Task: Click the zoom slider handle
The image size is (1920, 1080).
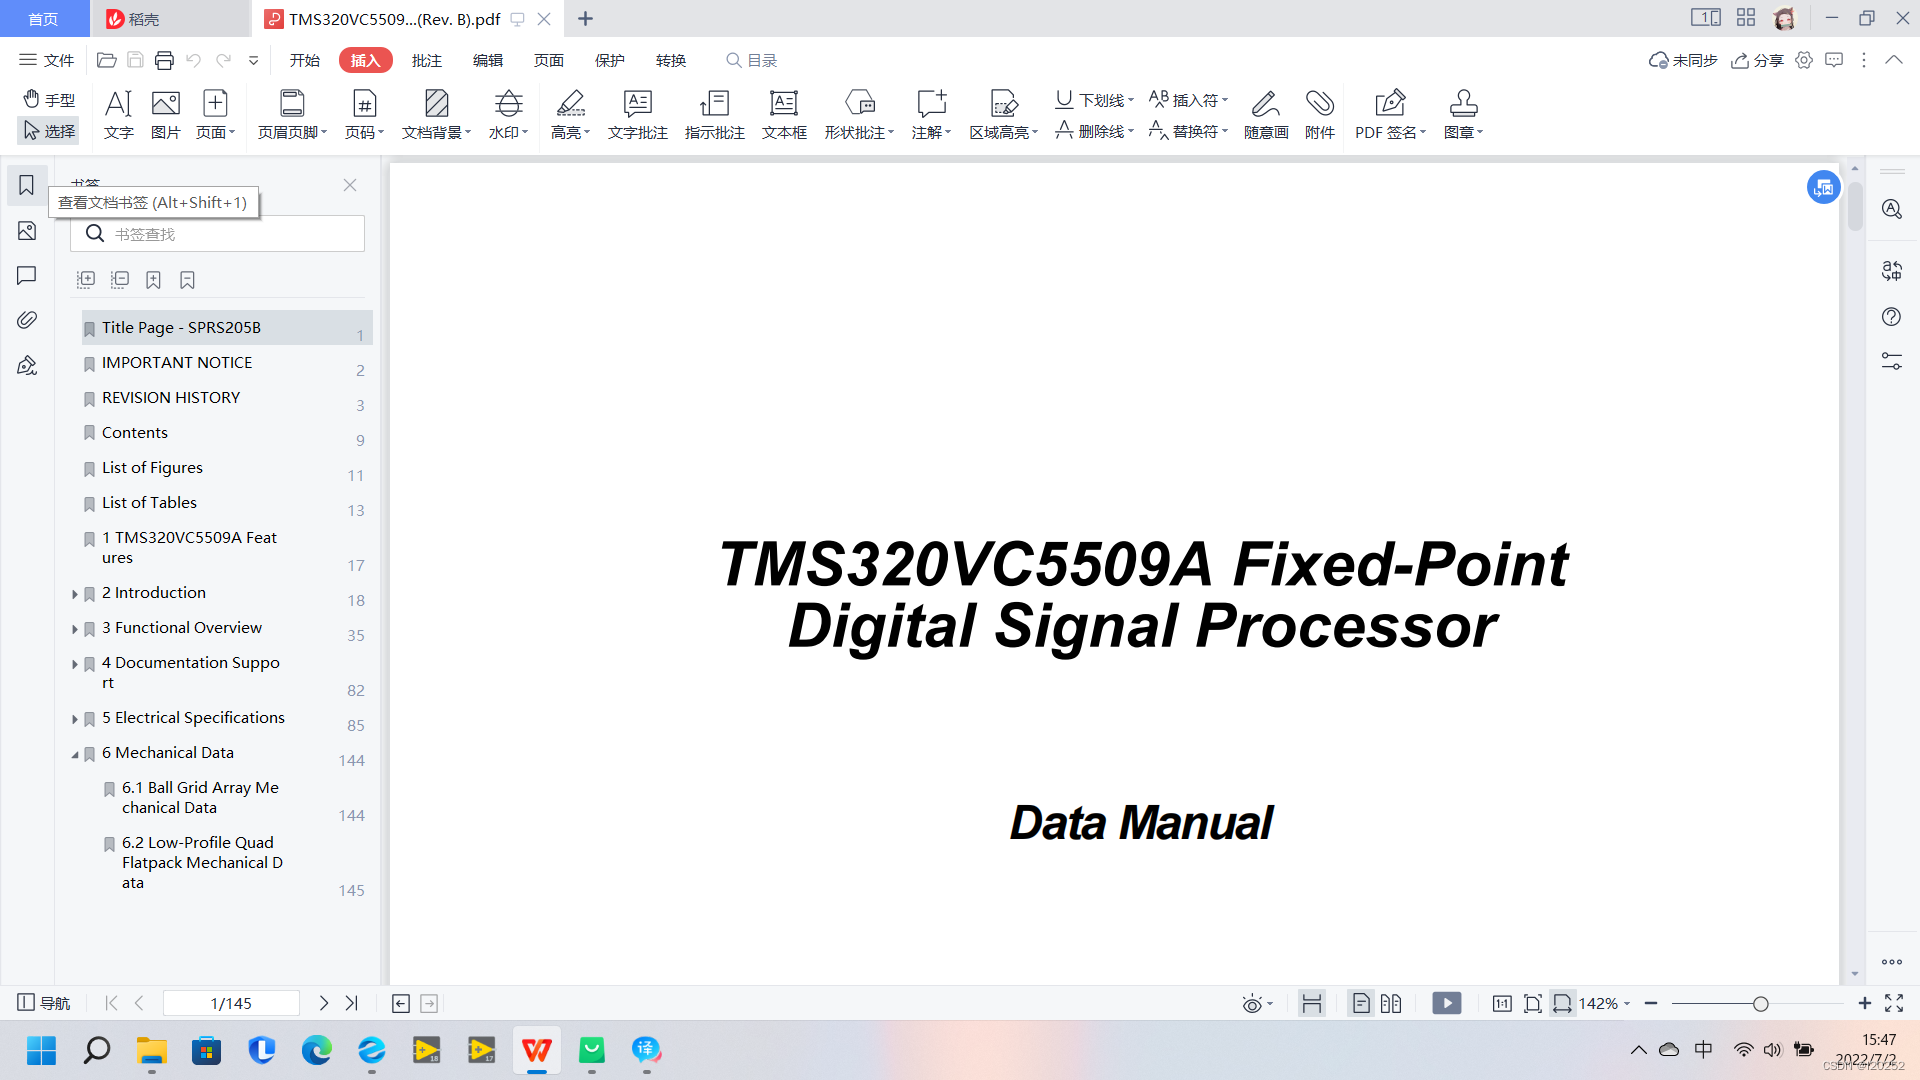Action: coord(1760,1003)
